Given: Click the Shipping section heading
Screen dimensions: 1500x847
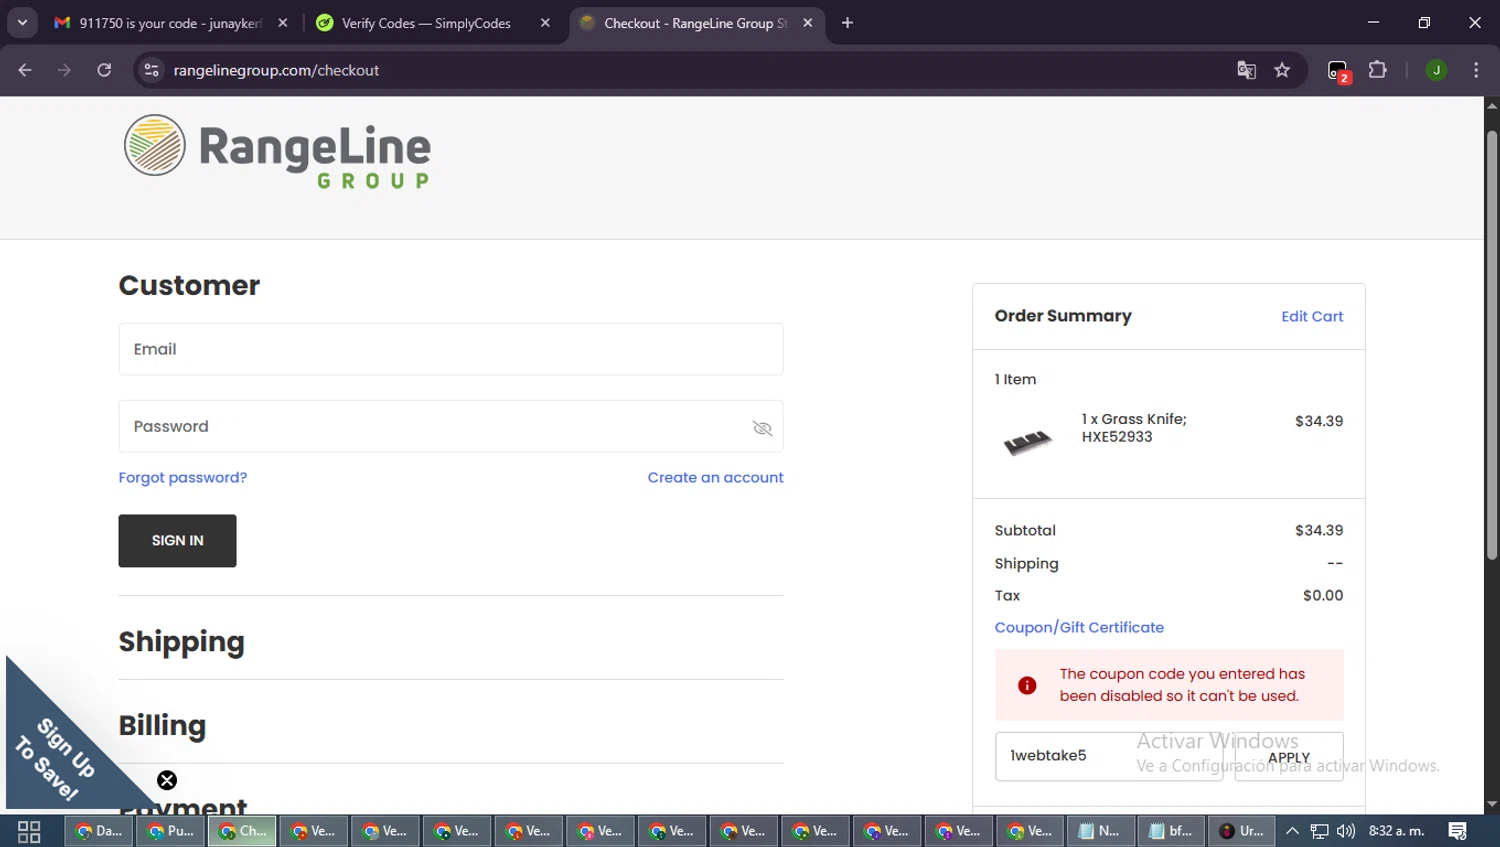Looking at the screenshot, I should coord(181,641).
